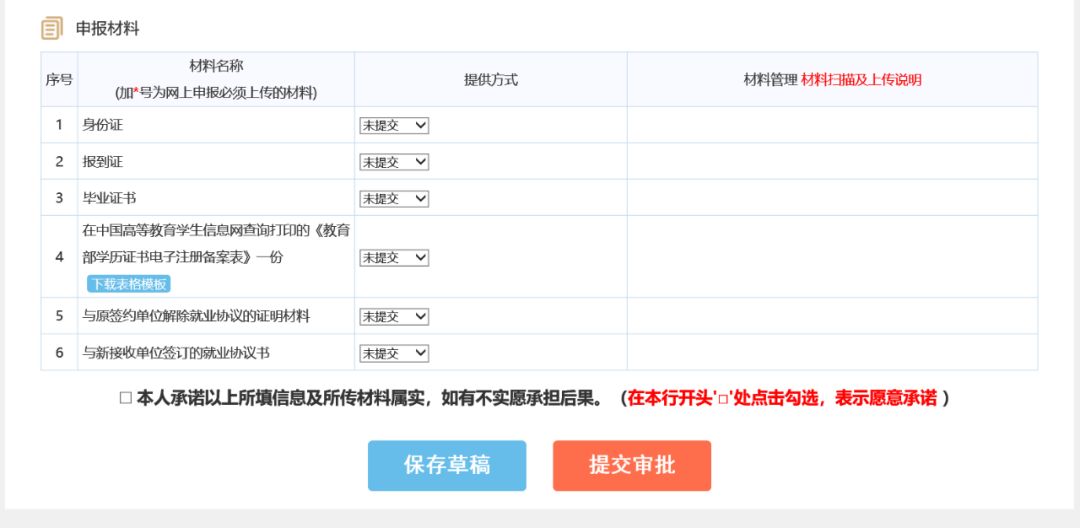Click the 与新接收单位签订的就业协议书 text
Screen dimensions: 1080x528
coord(176,353)
